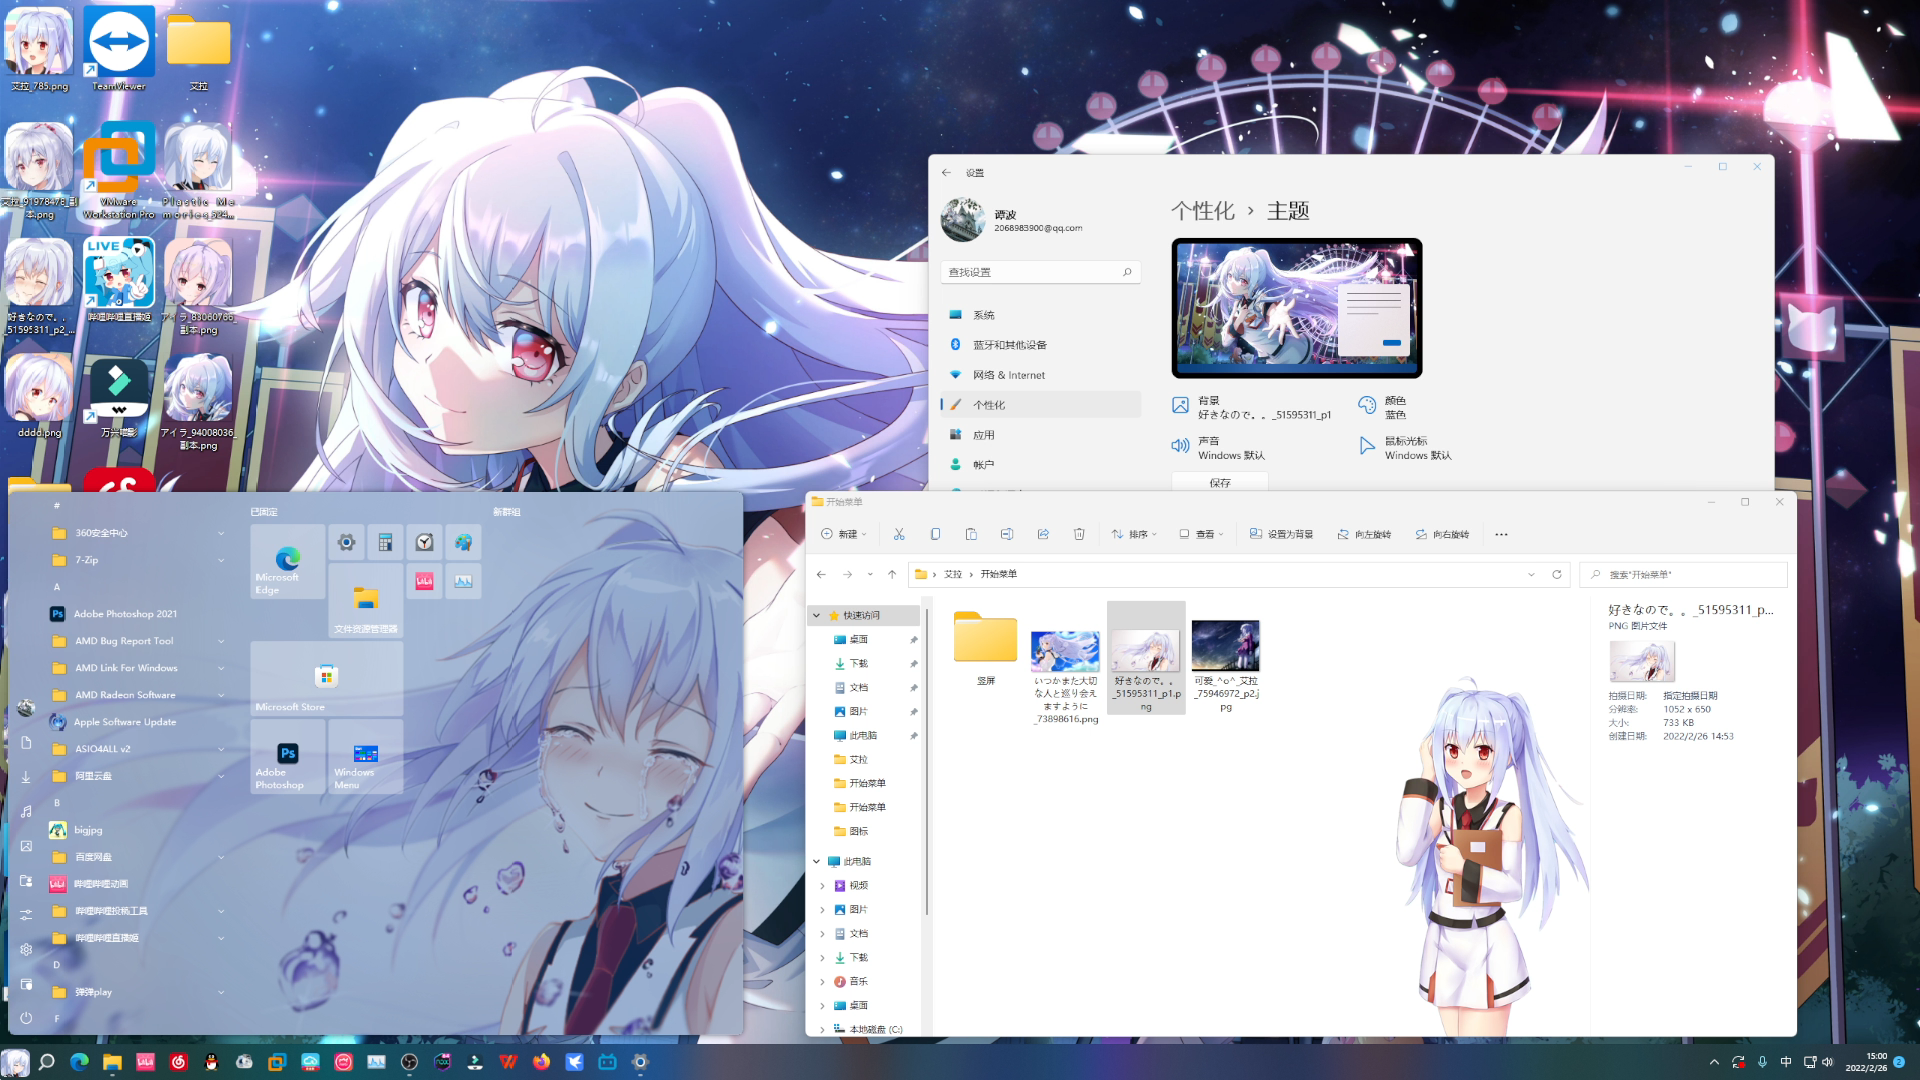Open the 排序 sort dropdown
1920x1080 pixels.
1134,534
